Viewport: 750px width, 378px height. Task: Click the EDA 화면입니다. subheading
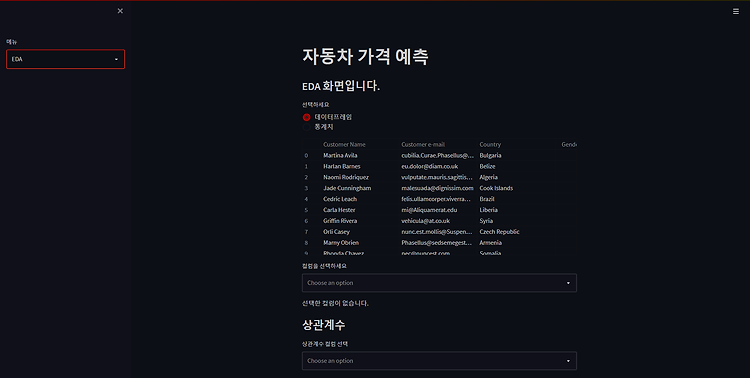(x=341, y=86)
